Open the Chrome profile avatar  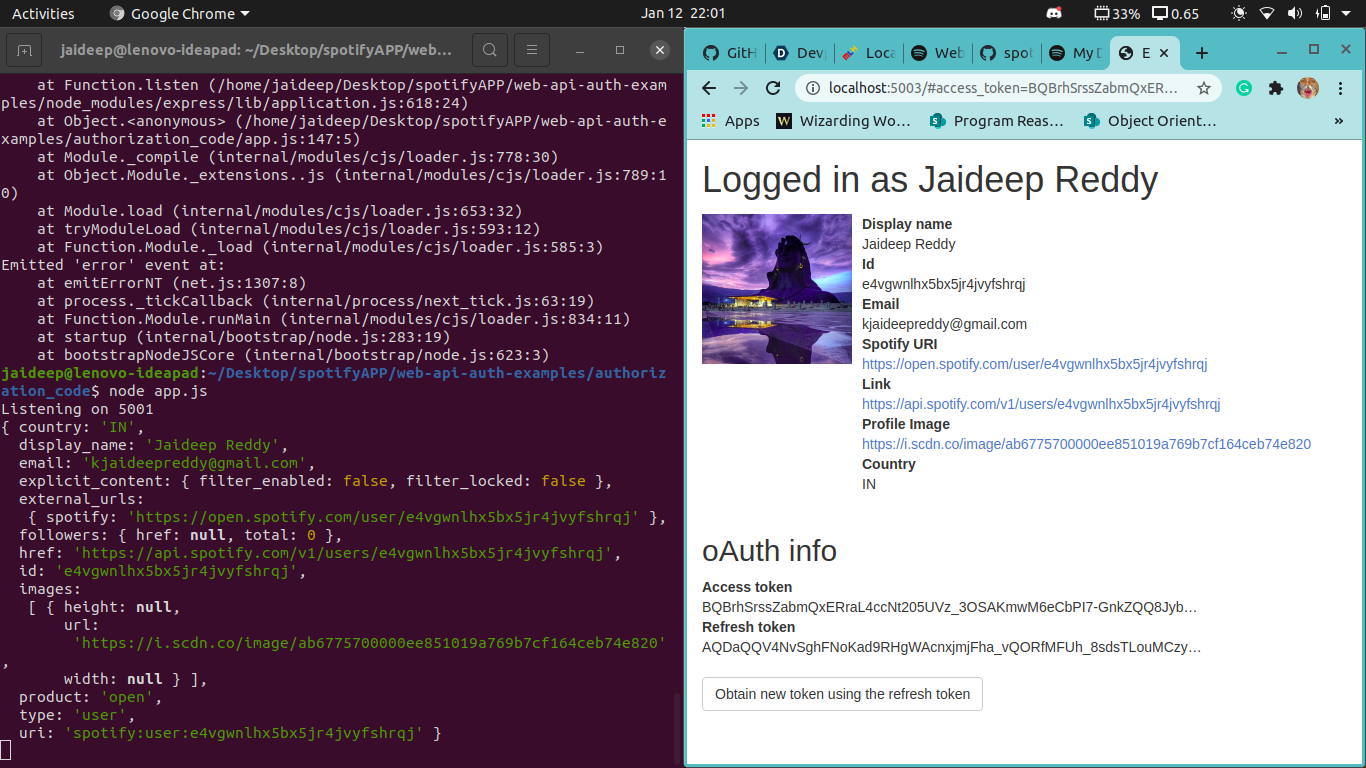1308,88
